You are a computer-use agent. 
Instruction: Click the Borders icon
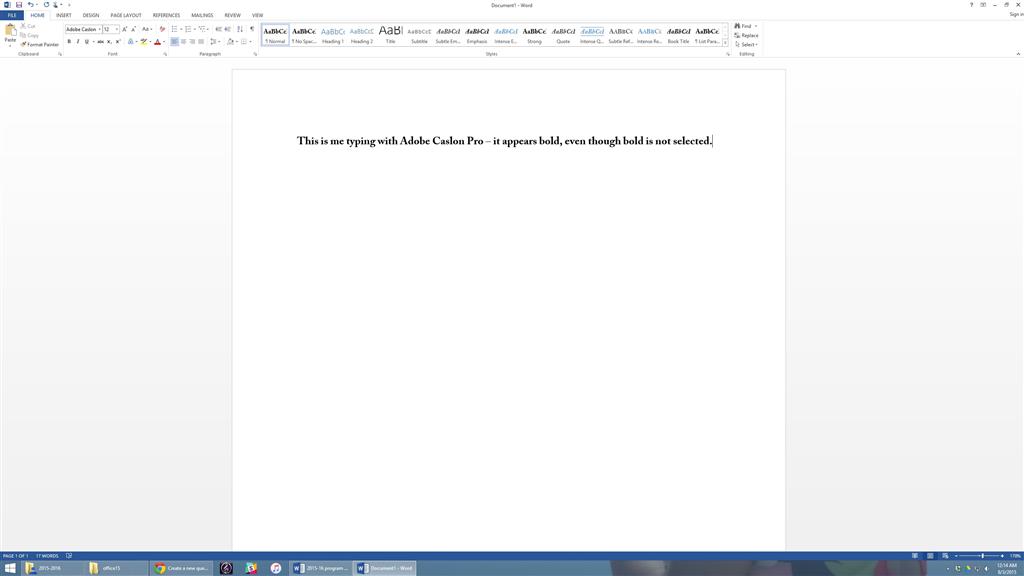(x=244, y=41)
